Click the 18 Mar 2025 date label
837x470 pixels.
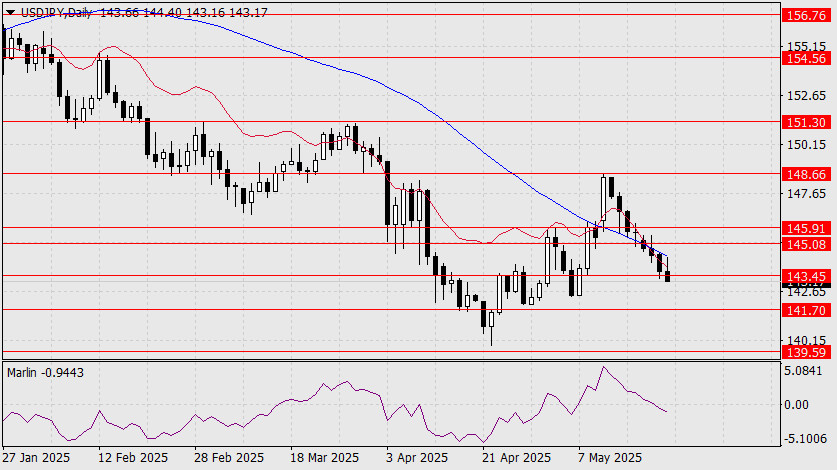tap(324, 458)
